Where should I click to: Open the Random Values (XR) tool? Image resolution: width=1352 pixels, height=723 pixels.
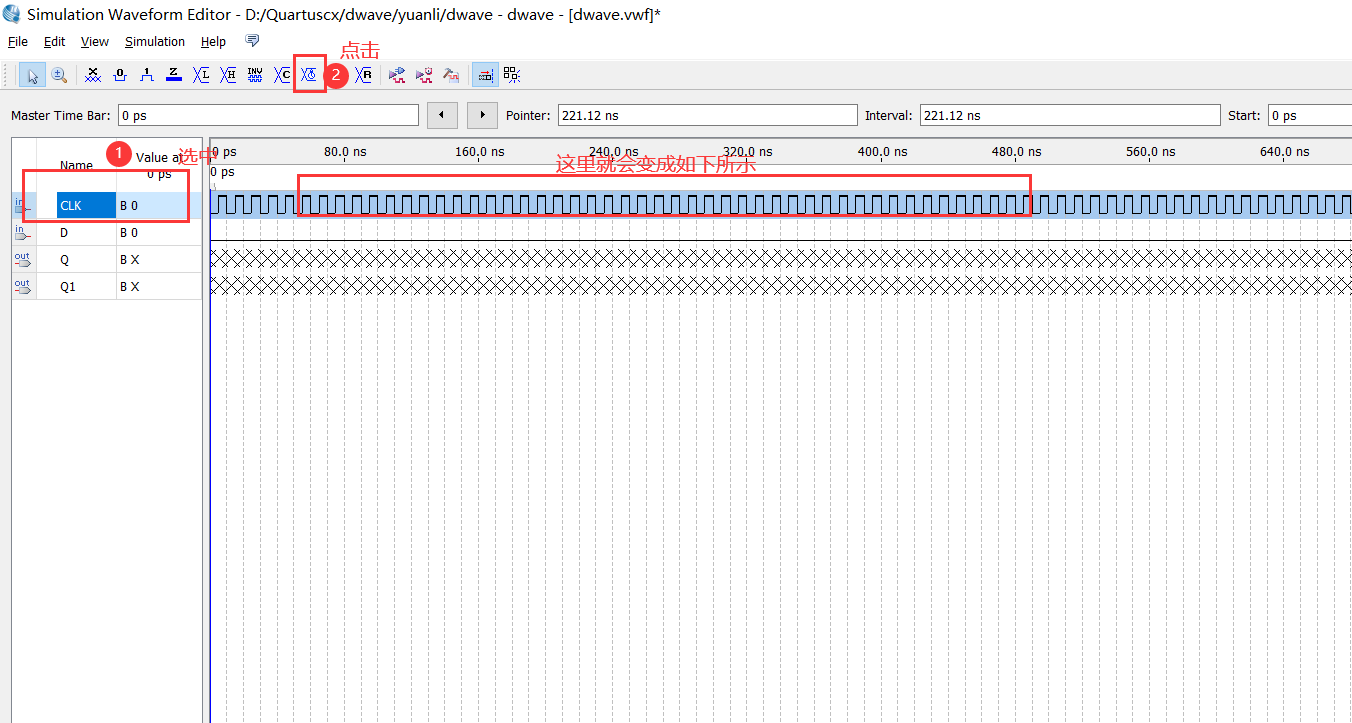click(x=363, y=75)
